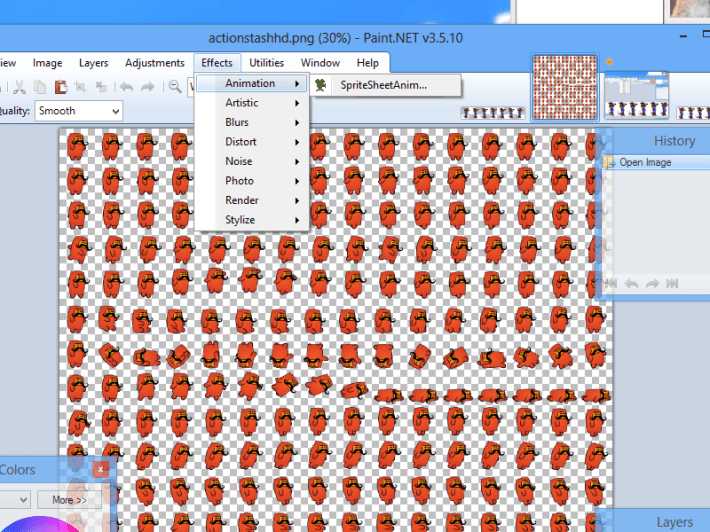Click the Layers panel title
Screen dimensions: 710x532
coord(675,522)
